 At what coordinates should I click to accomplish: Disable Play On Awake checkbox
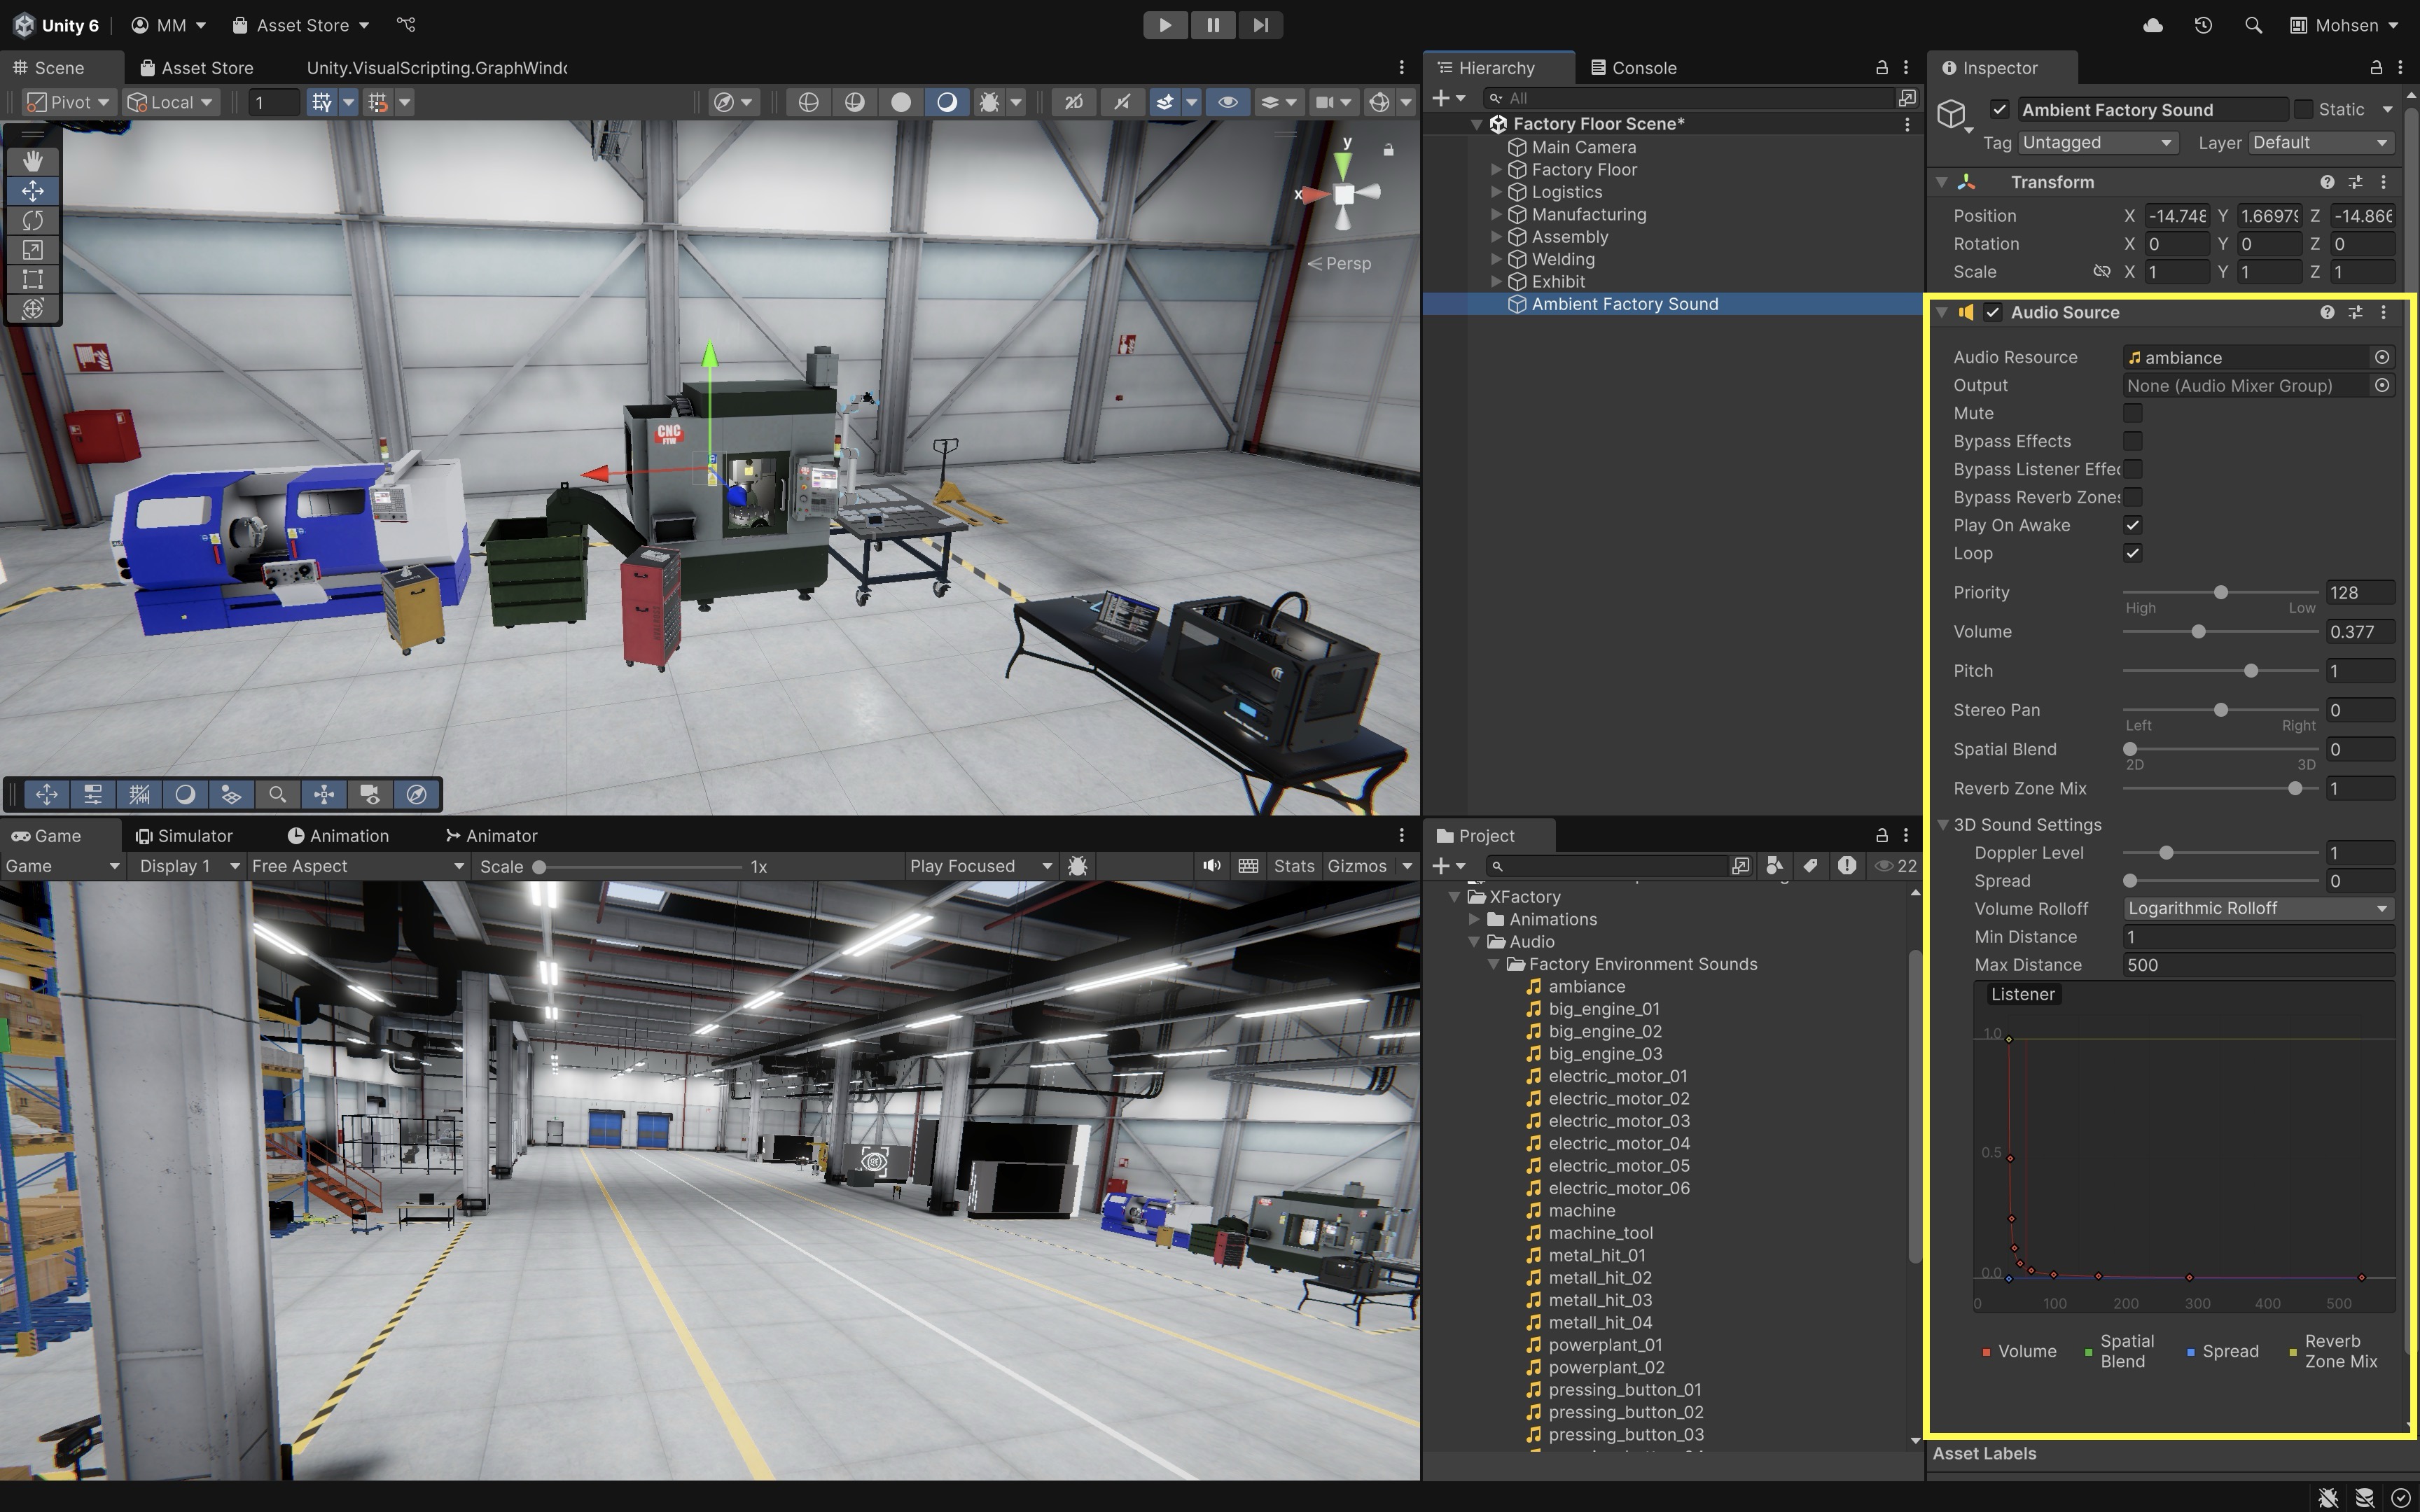point(2132,525)
